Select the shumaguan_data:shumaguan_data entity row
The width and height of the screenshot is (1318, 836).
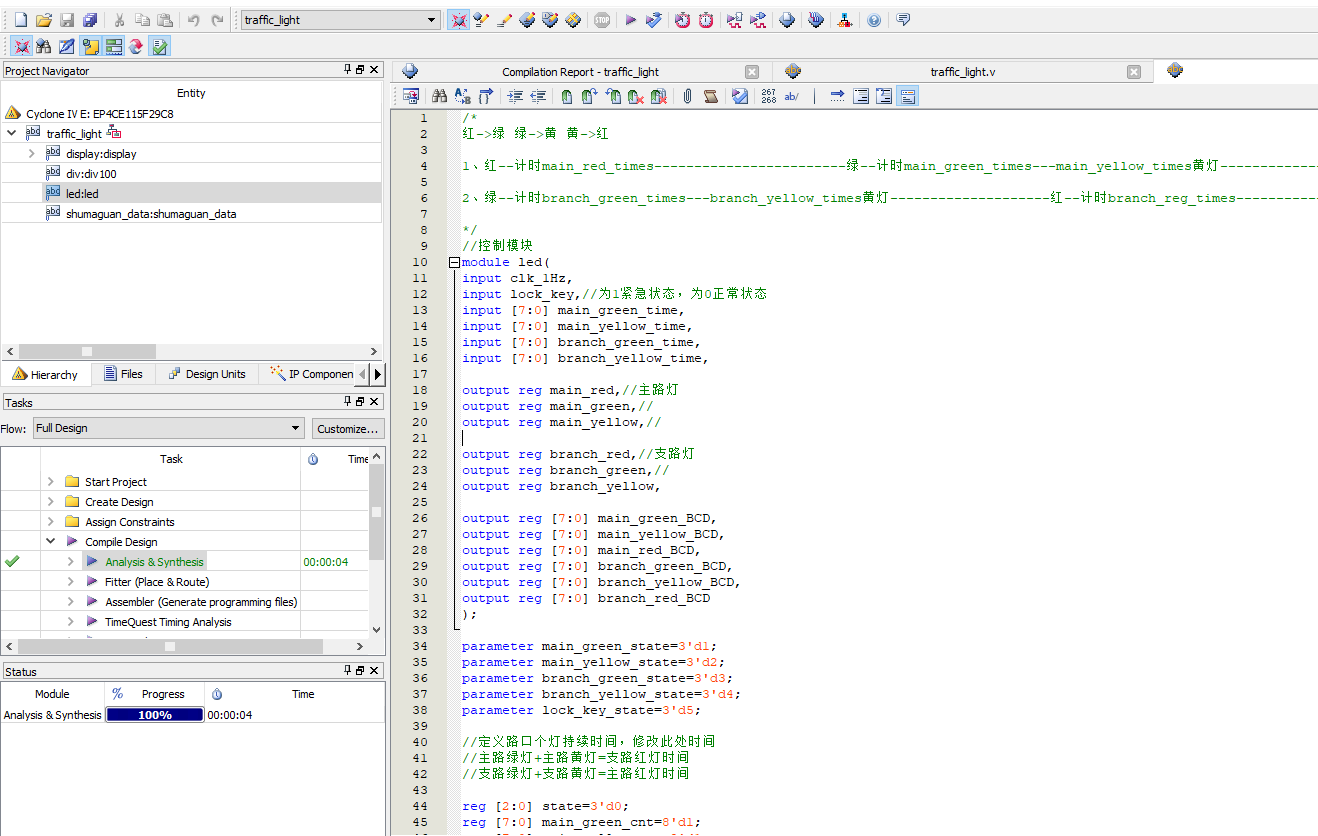(190, 213)
